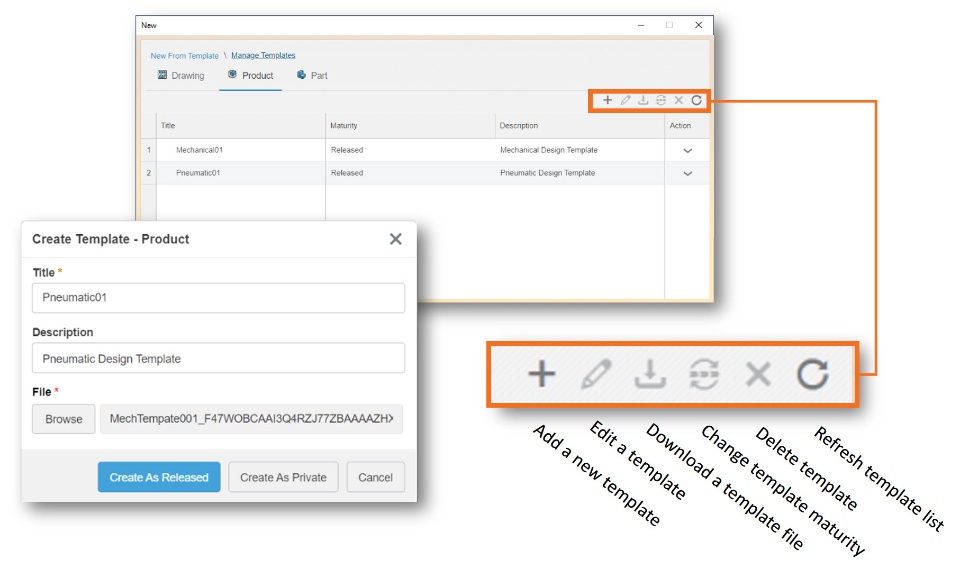Select the Product tab
Viewport: 960px width, 569px height.
250,75
